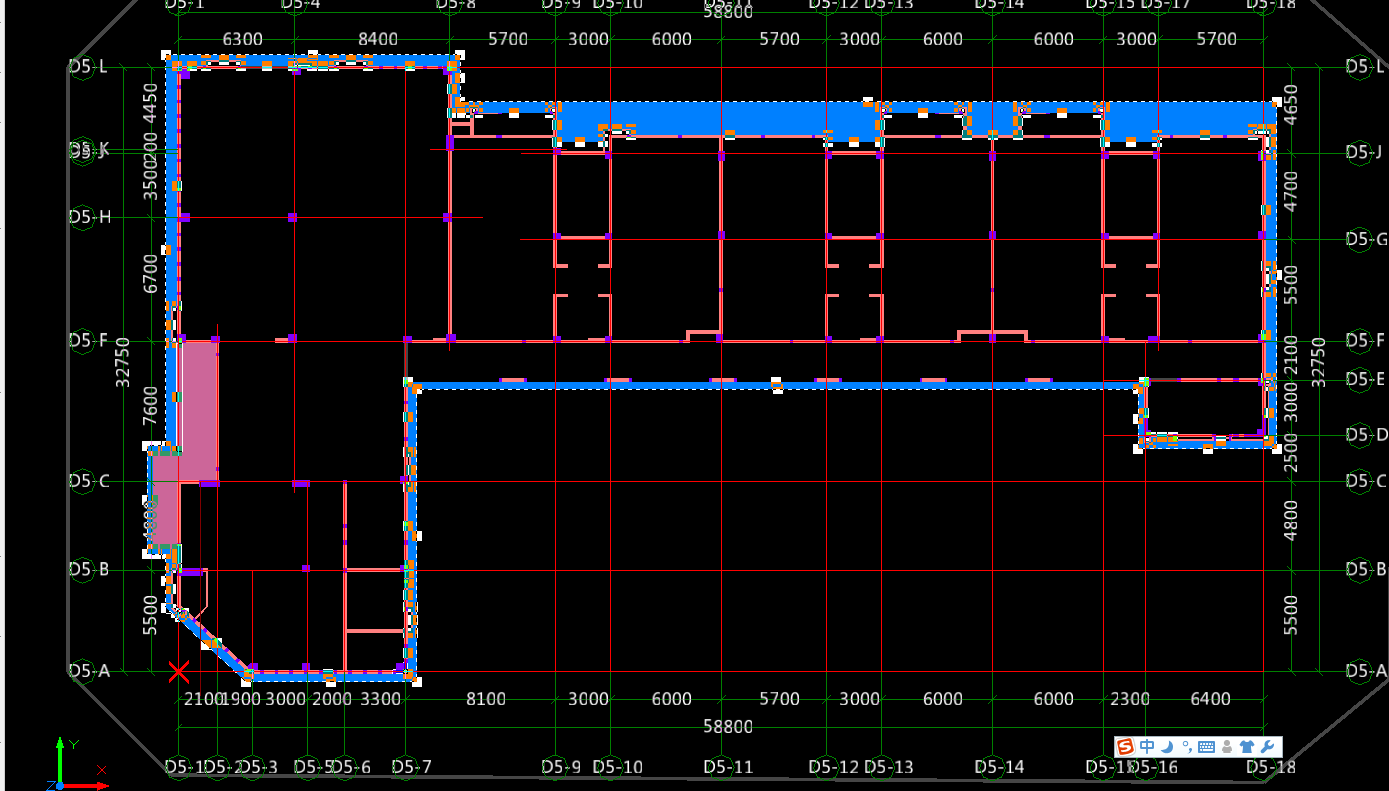Image resolution: width=1389 pixels, height=791 pixels.
Task: Click the D5-6 axis label
Action: coord(351,767)
